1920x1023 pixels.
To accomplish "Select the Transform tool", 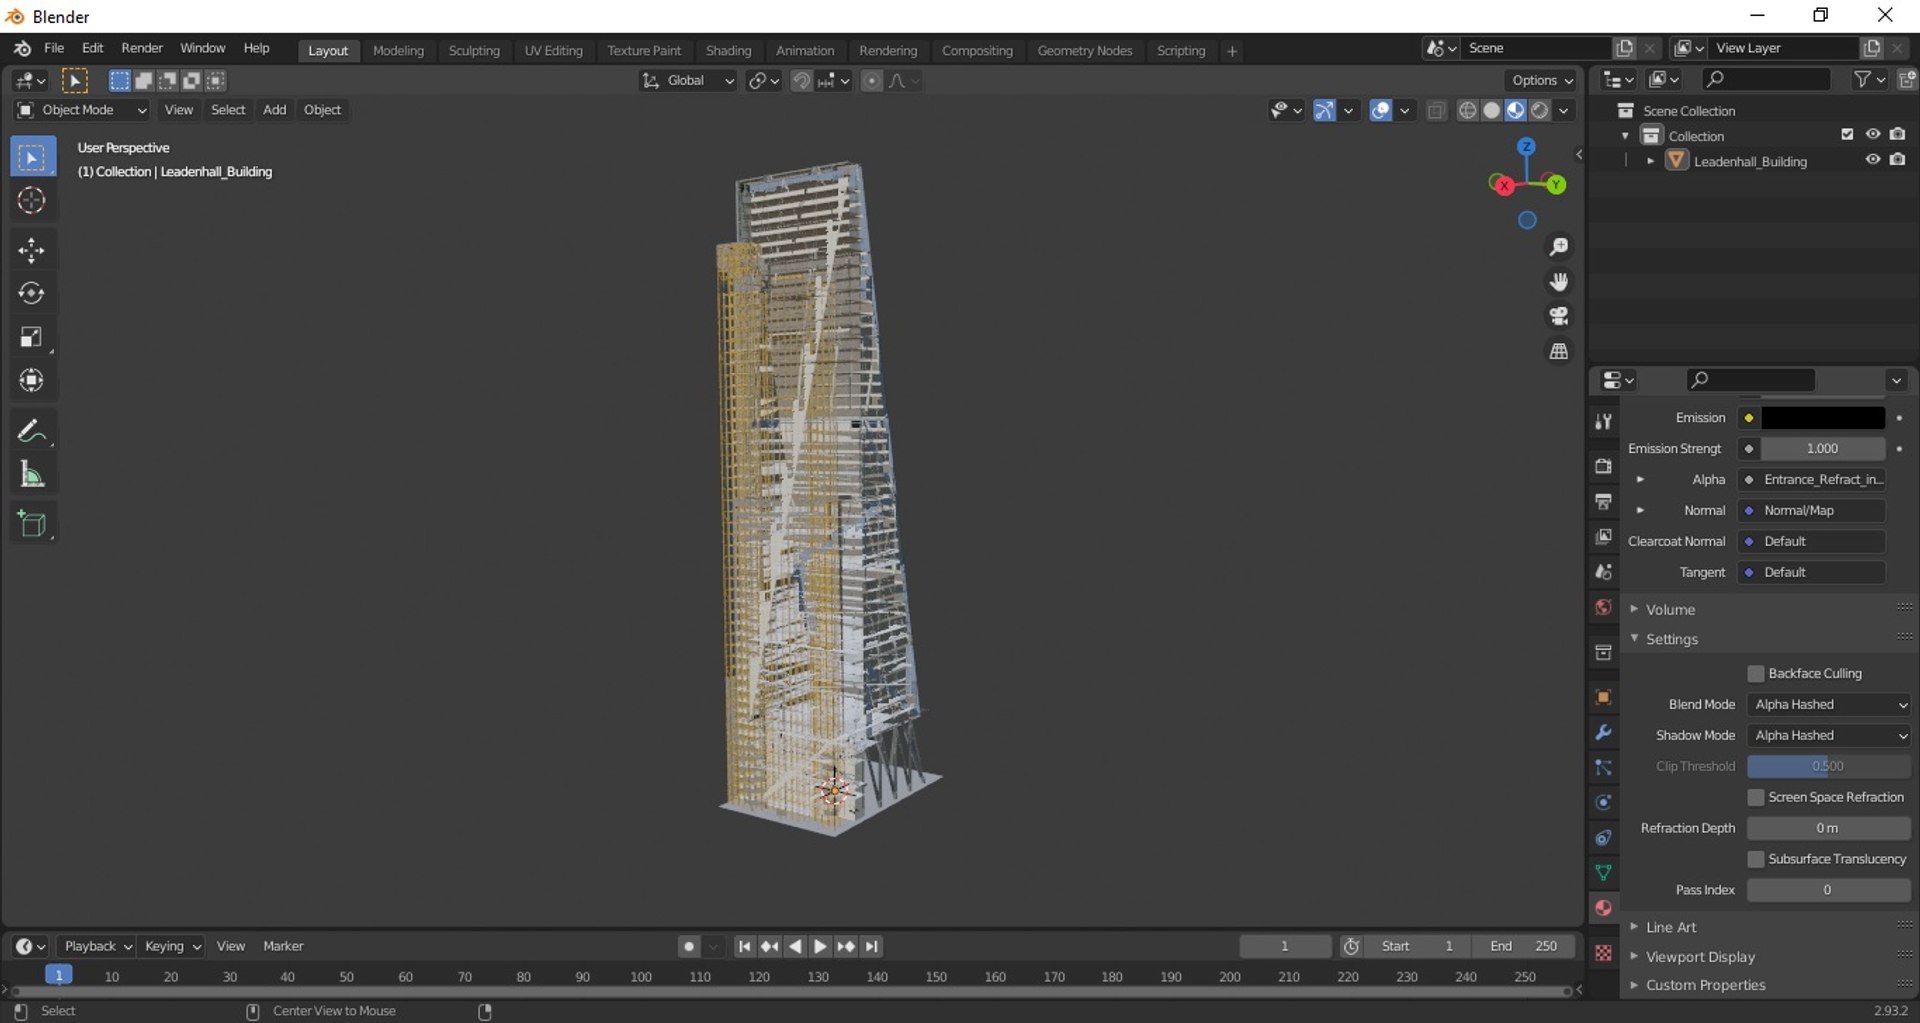I will click(x=32, y=380).
